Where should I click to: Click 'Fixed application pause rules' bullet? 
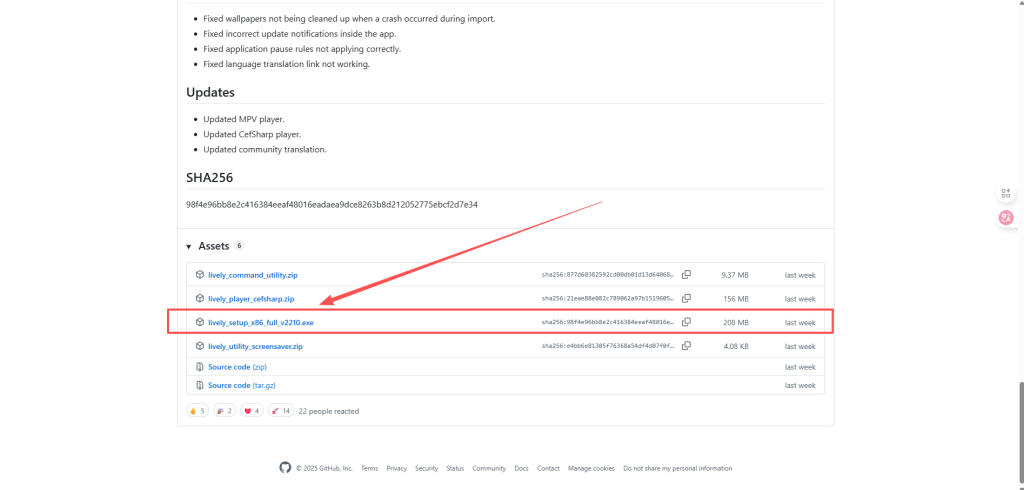(302, 50)
